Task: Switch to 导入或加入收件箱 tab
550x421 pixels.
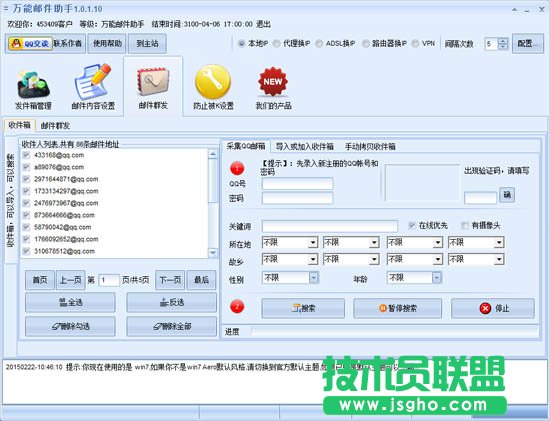Action: coord(304,146)
